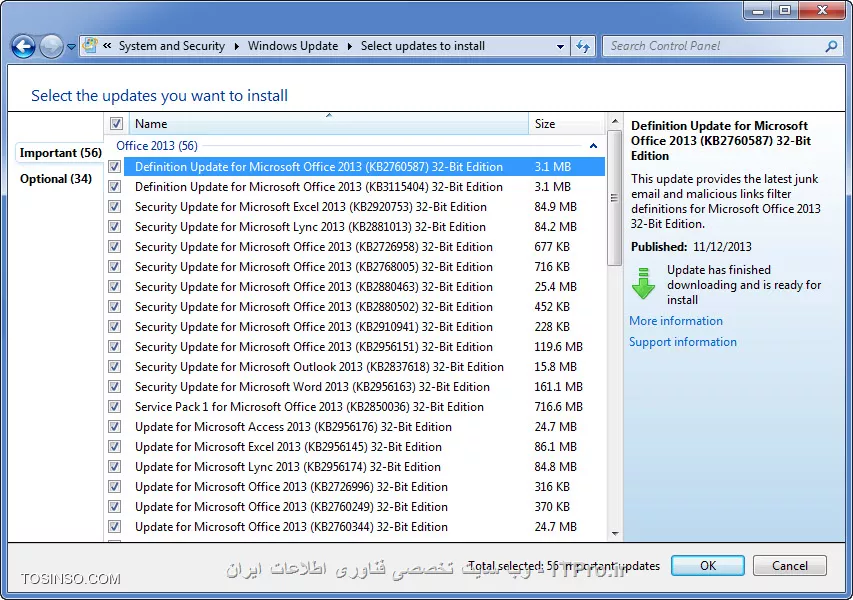This screenshot has height=600, width=853.
Task: Maximize the Windows Update window
Action: coord(784,10)
